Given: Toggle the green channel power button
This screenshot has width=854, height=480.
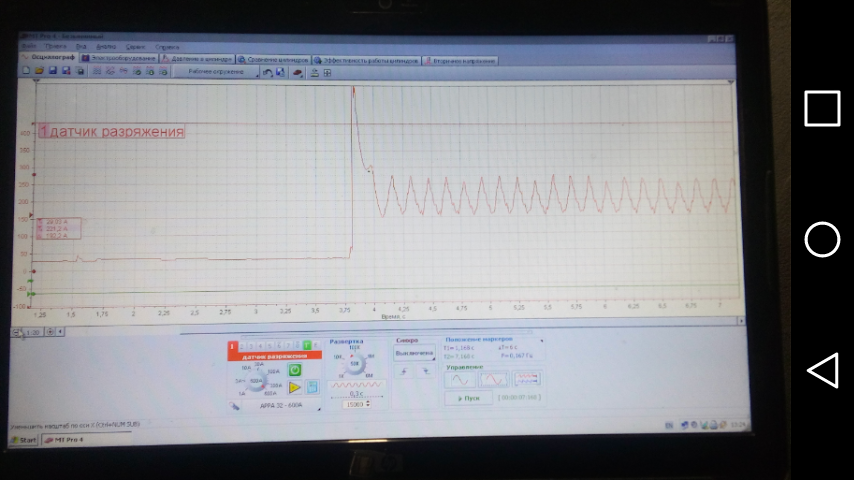Looking at the screenshot, I should coord(295,370).
